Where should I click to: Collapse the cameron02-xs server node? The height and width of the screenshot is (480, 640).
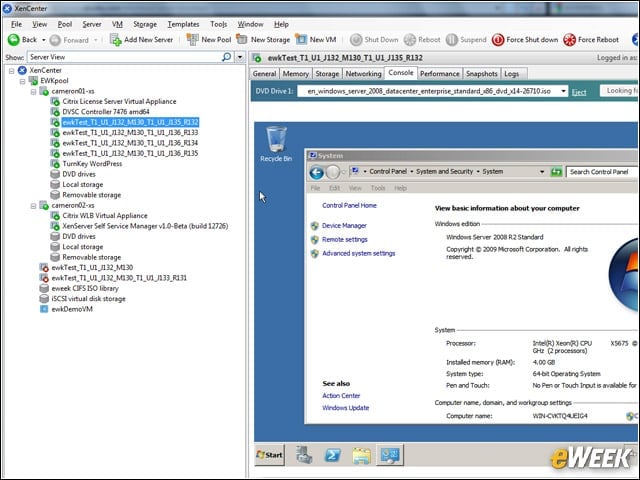(33, 206)
